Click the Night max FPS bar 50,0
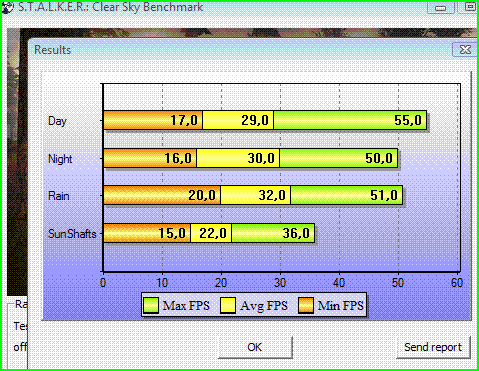Screen dimensions: 479x371 [x=339, y=158]
